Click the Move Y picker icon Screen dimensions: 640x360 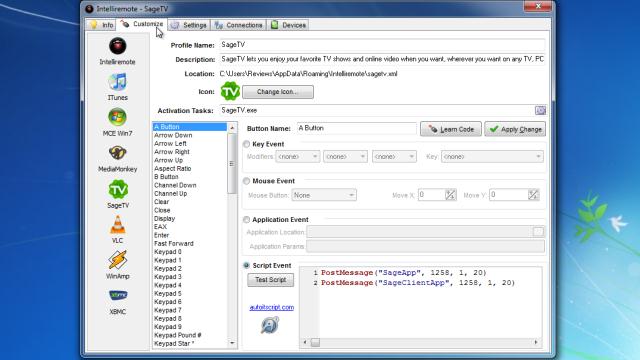click(533, 195)
